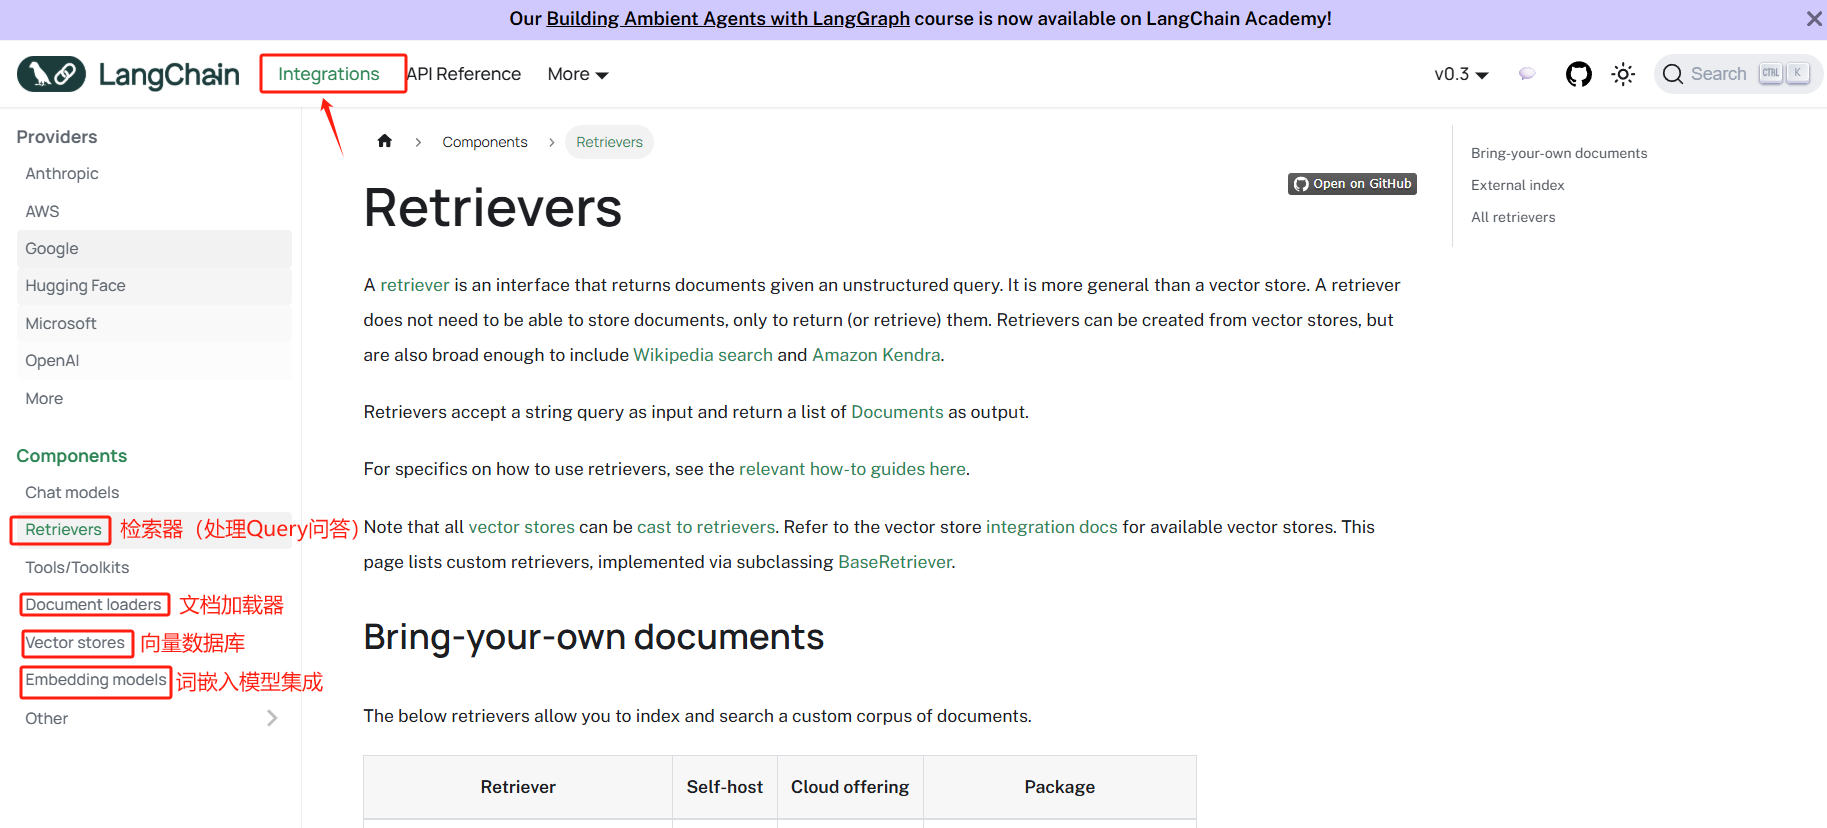Image resolution: width=1827 pixels, height=828 pixels.
Task: Open the Documents link
Action: (897, 412)
